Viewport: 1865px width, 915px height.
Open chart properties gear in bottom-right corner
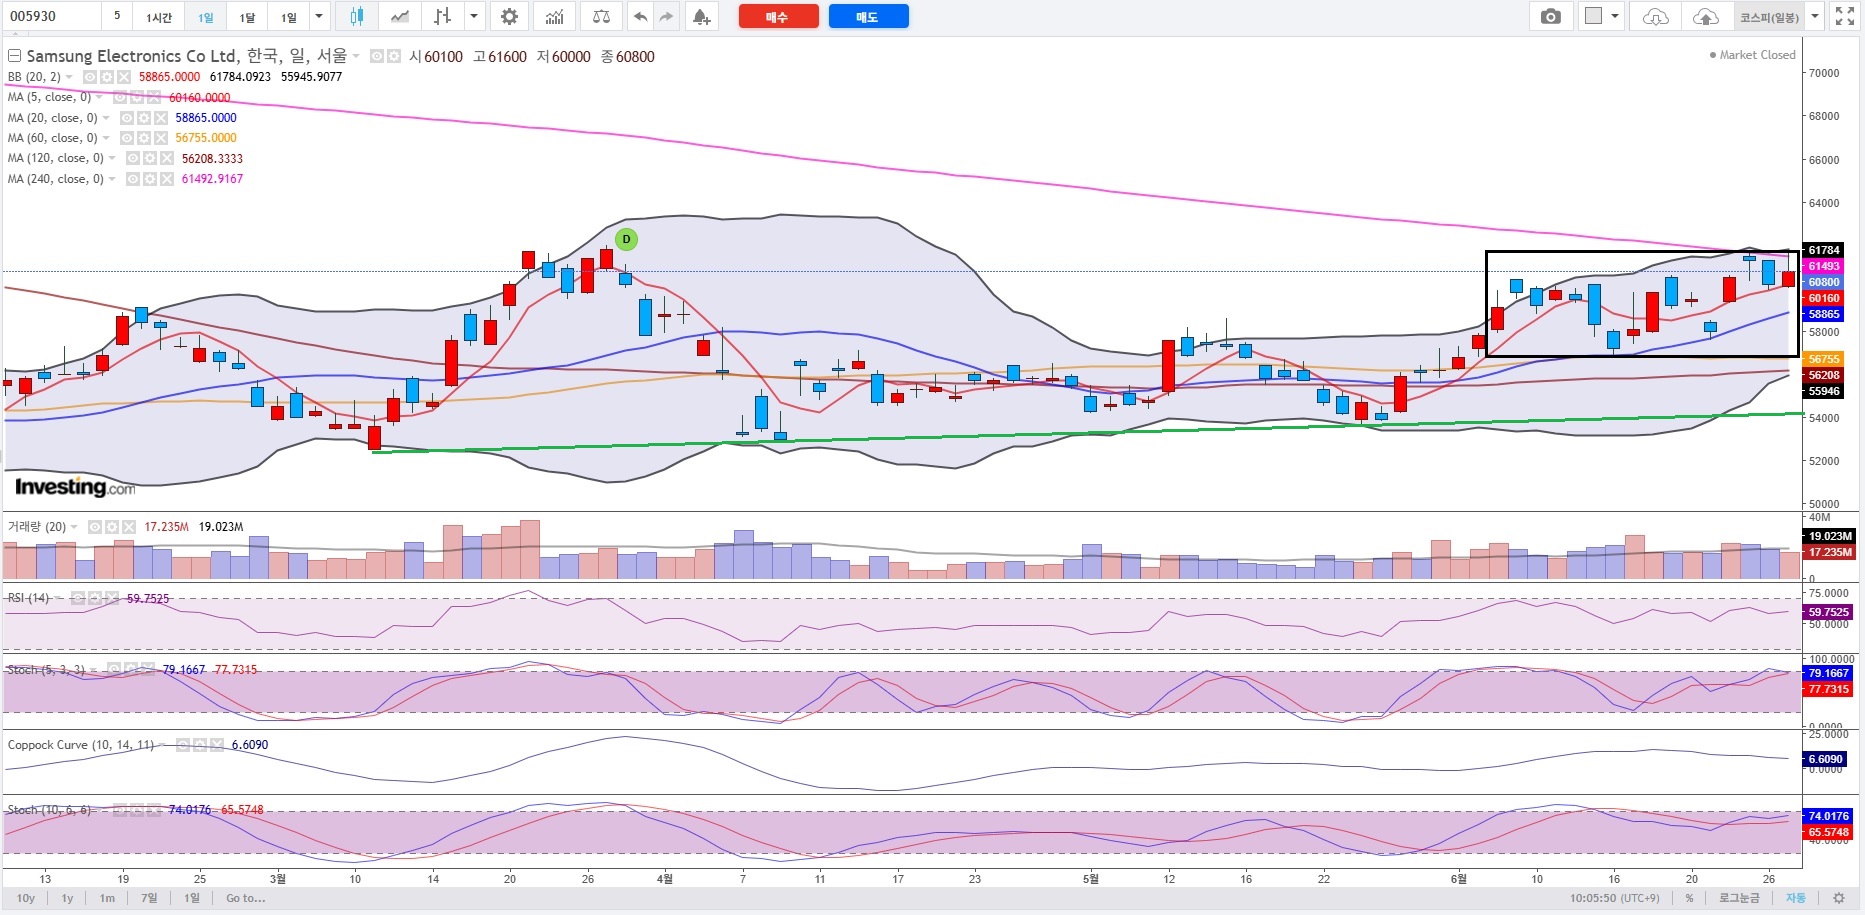point(1838,898)
